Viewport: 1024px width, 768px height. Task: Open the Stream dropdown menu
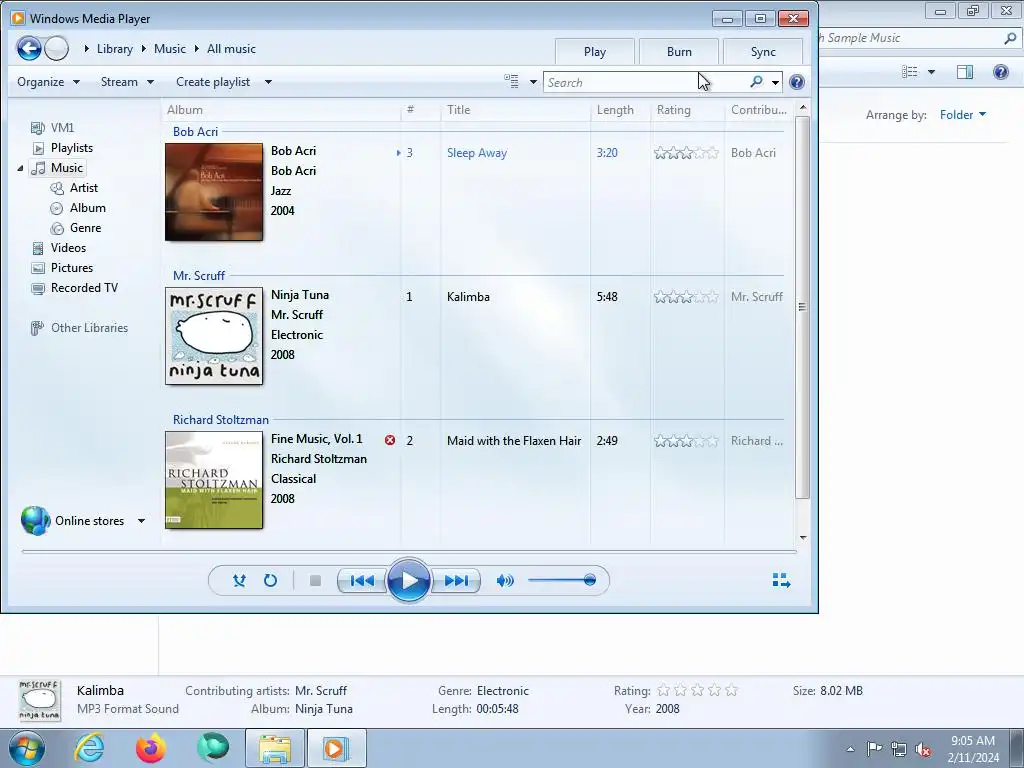127,82
